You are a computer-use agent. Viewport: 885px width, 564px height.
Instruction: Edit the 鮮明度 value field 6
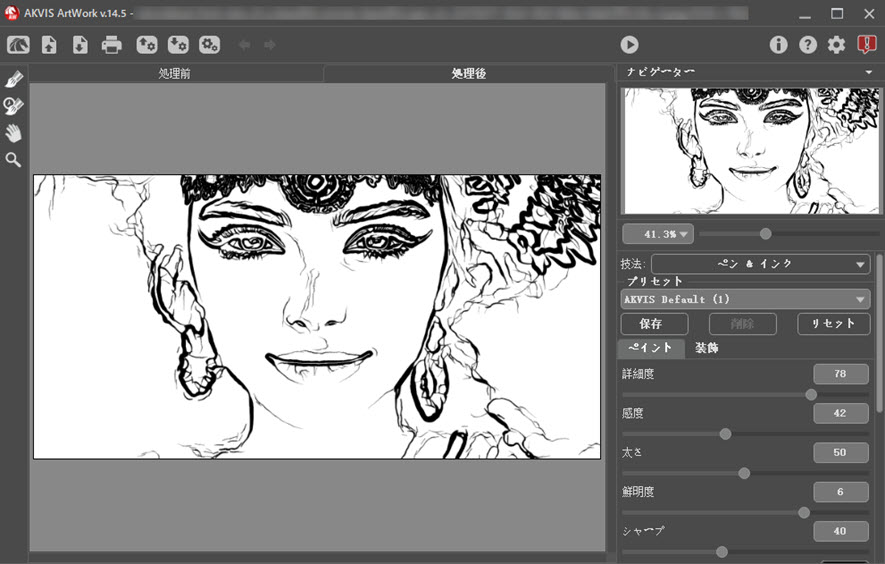click(x=840, y=492)
